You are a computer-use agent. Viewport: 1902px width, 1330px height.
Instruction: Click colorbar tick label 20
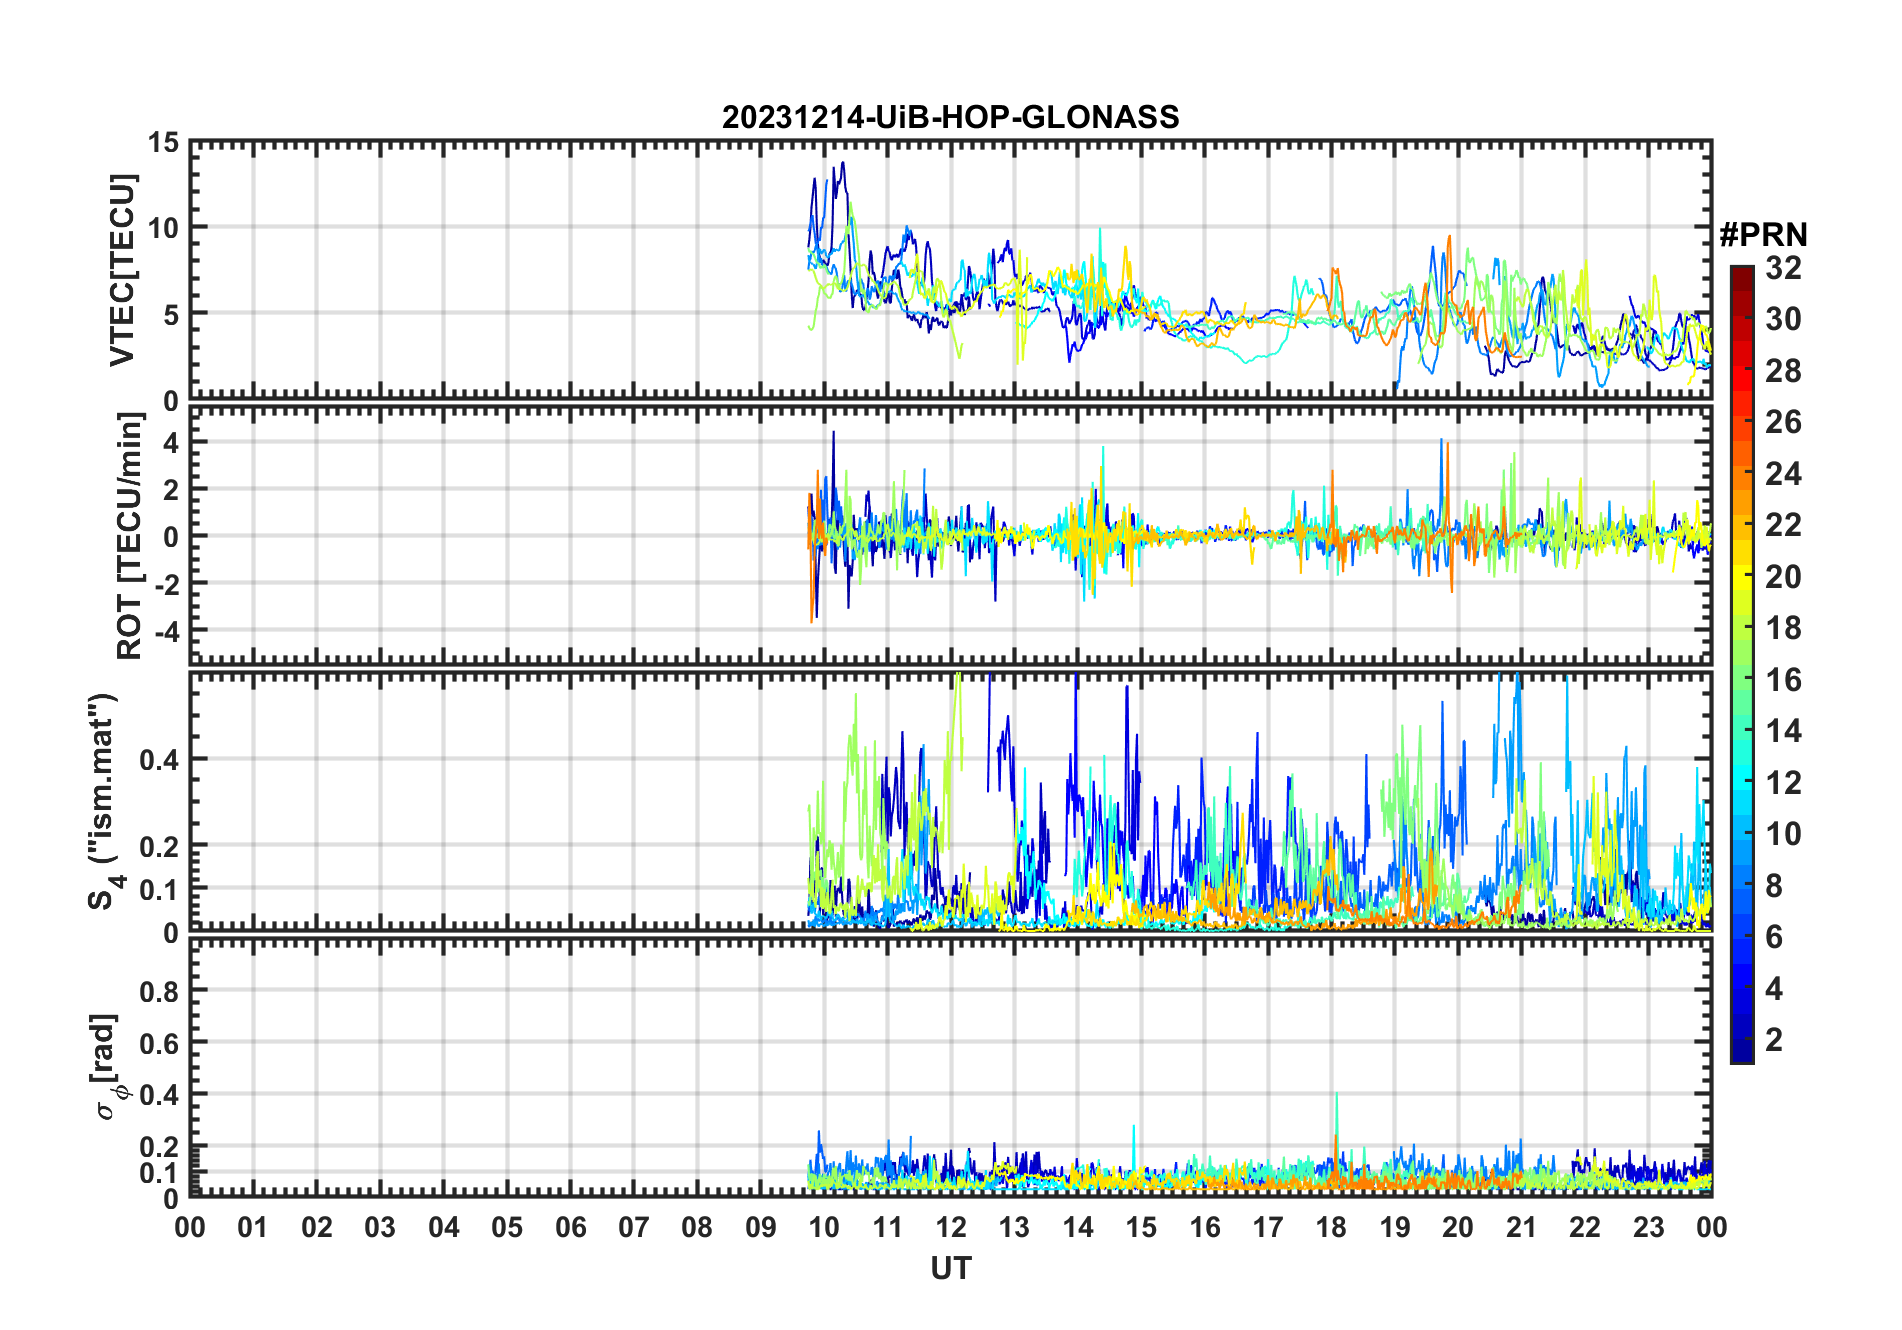1783,577
